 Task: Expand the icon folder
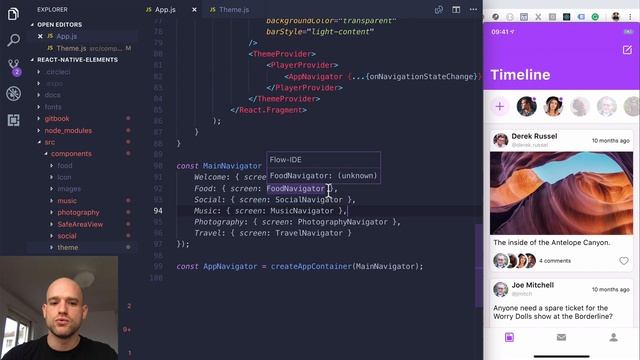(64, 177)
